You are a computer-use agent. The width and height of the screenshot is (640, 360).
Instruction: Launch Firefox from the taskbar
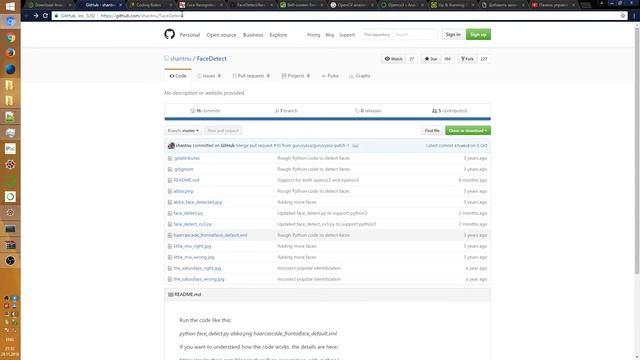(x=10, y=53)
